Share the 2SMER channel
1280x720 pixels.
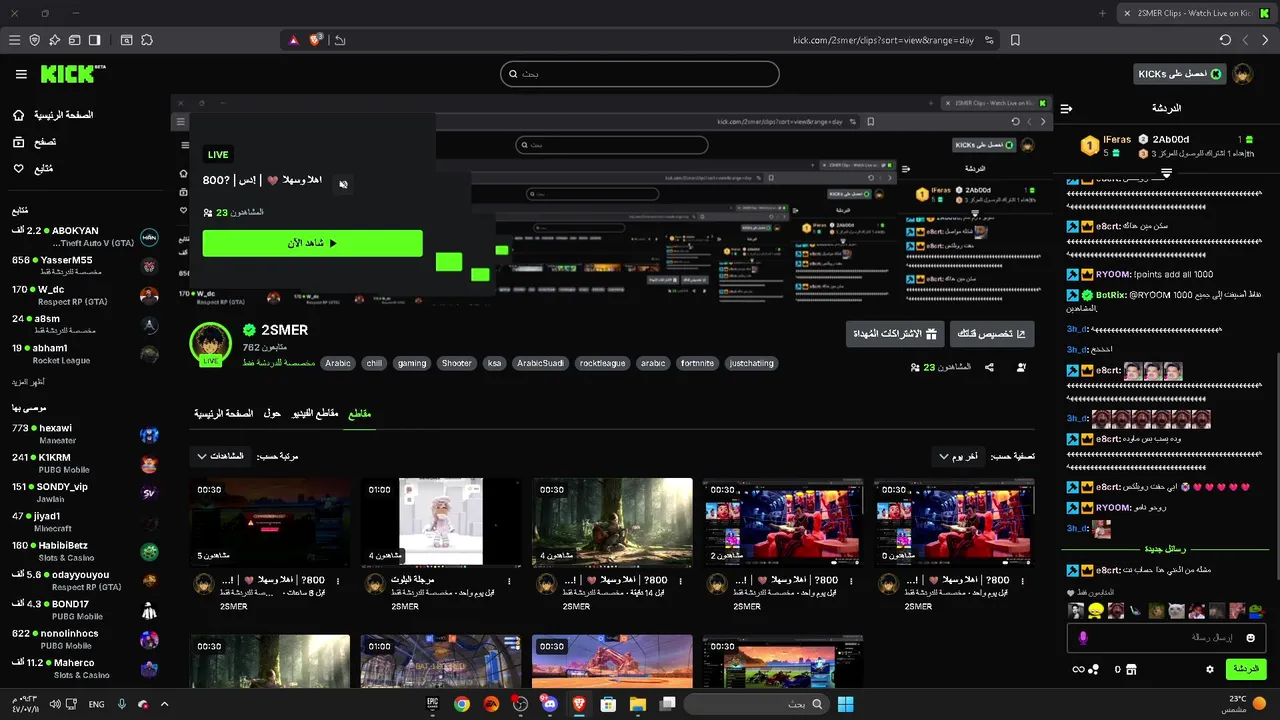(x=989, y=367)
